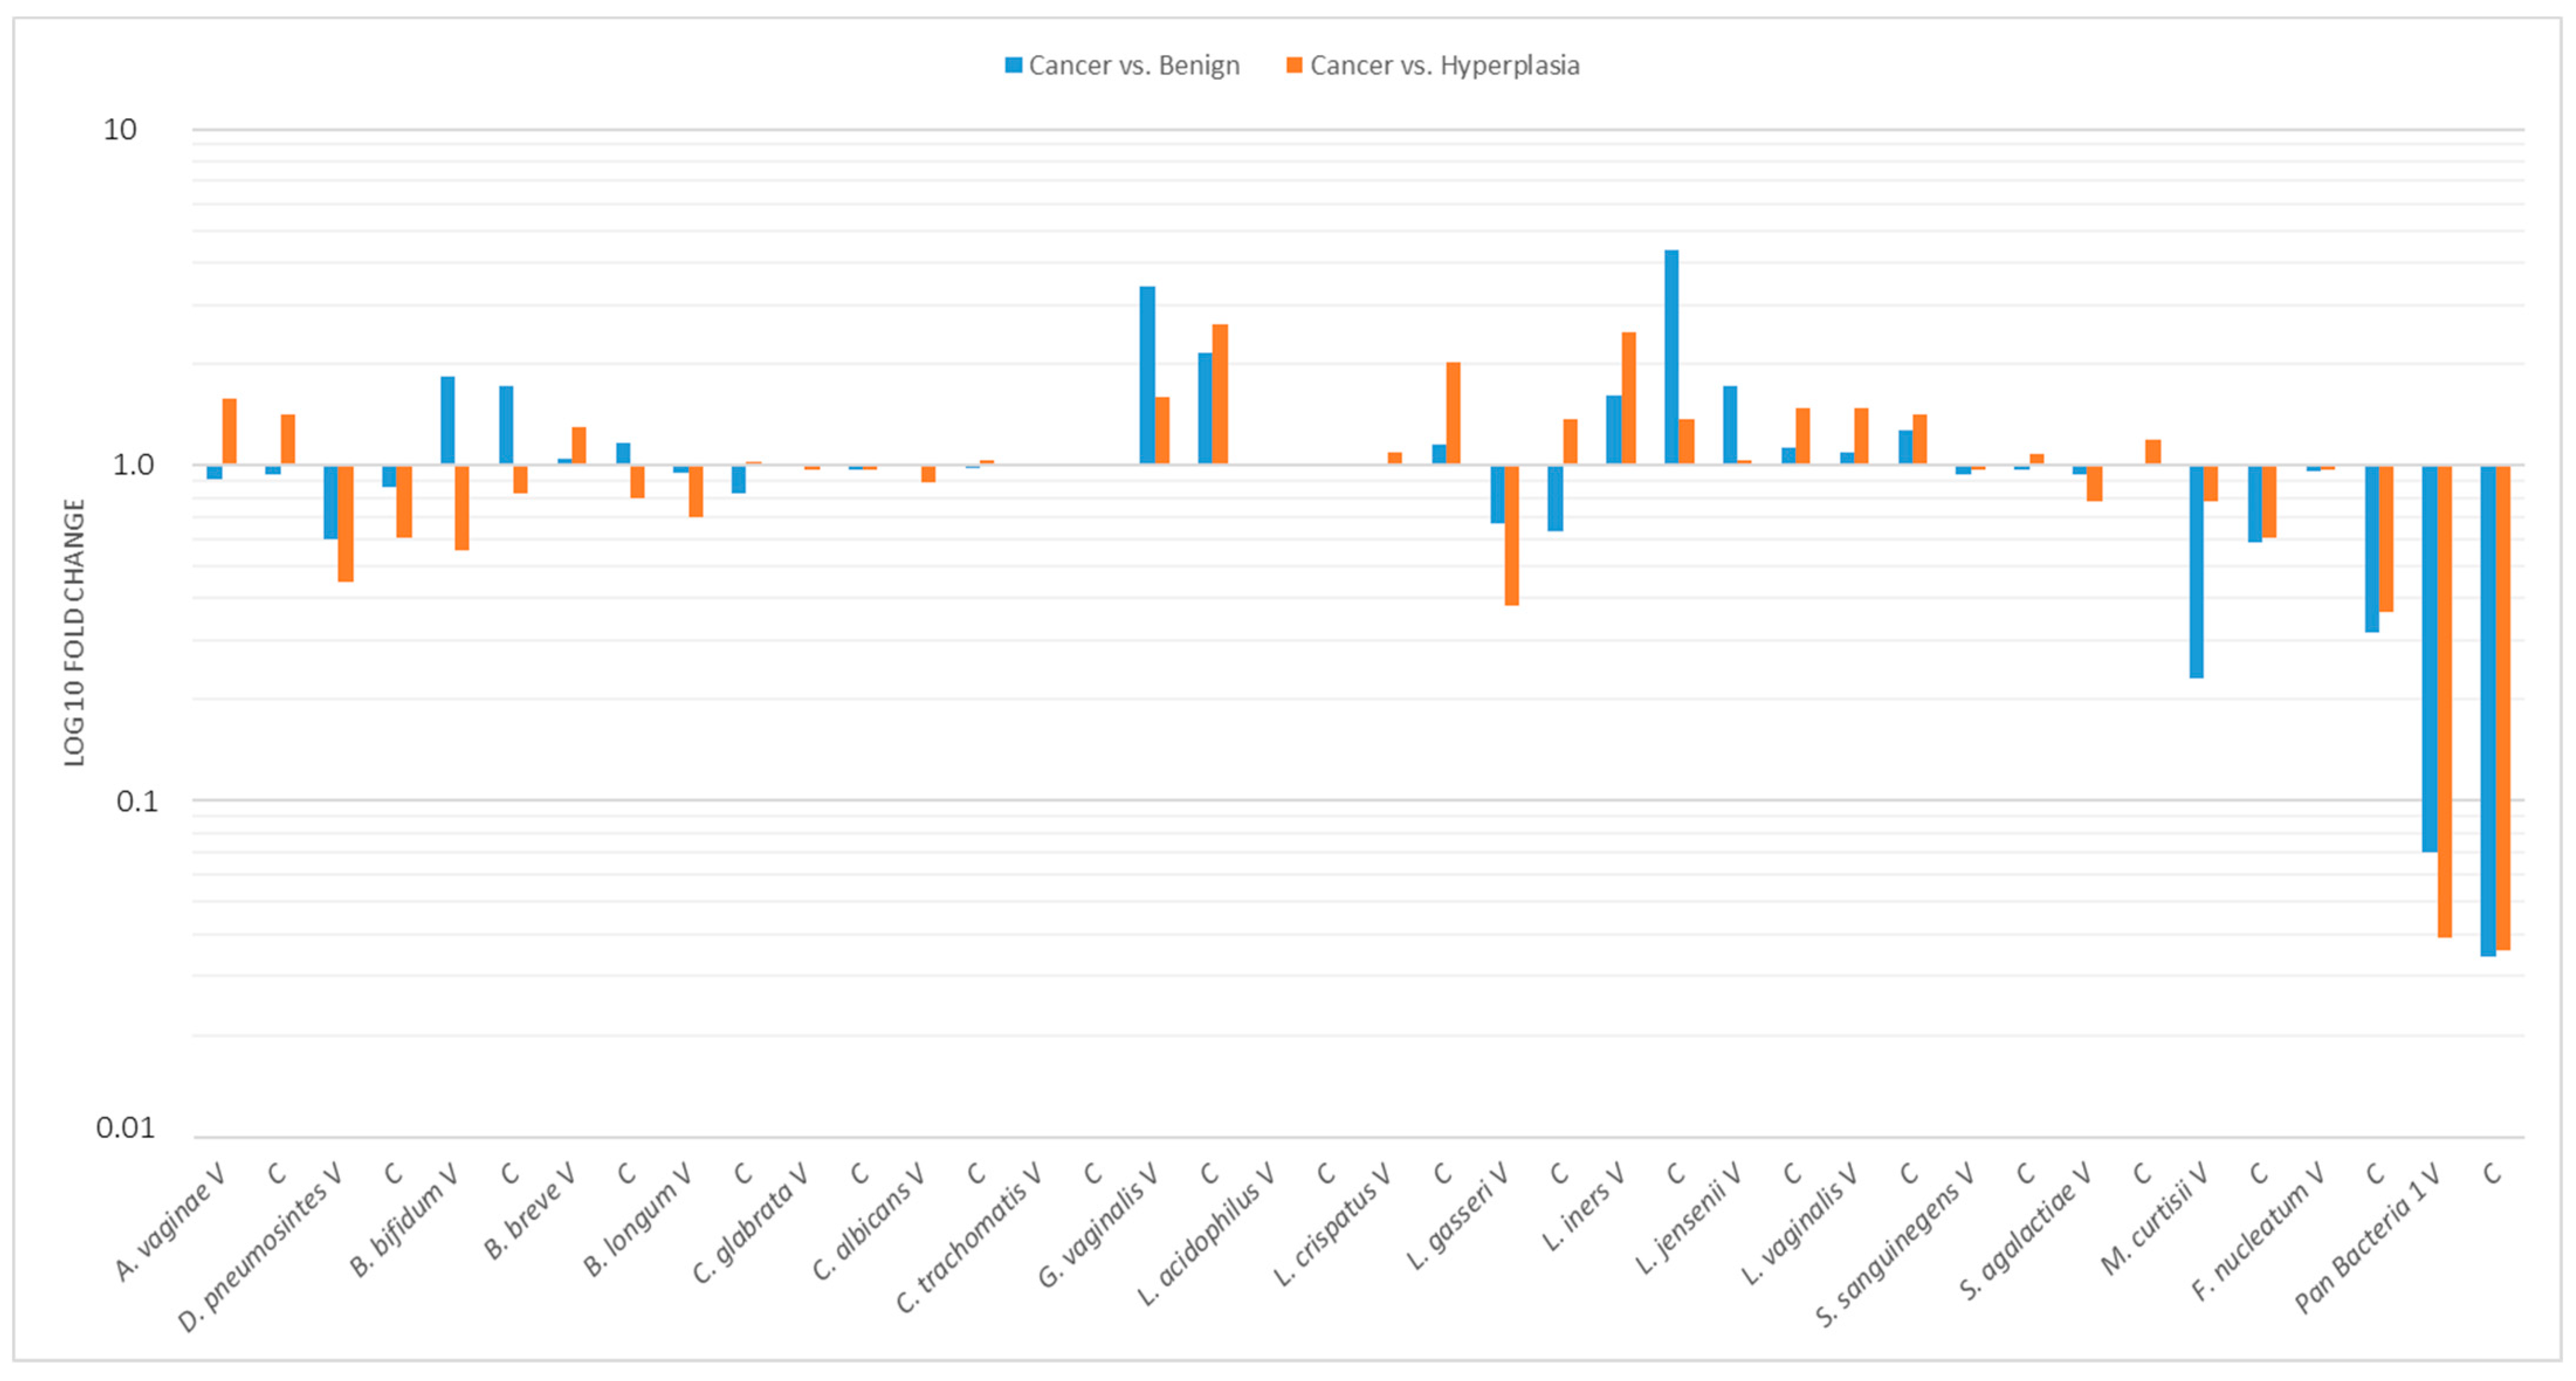Select the Cancer vs. Hyperplasia legend label
Screen dimensions: 2576x1381
pos(1444,66)
